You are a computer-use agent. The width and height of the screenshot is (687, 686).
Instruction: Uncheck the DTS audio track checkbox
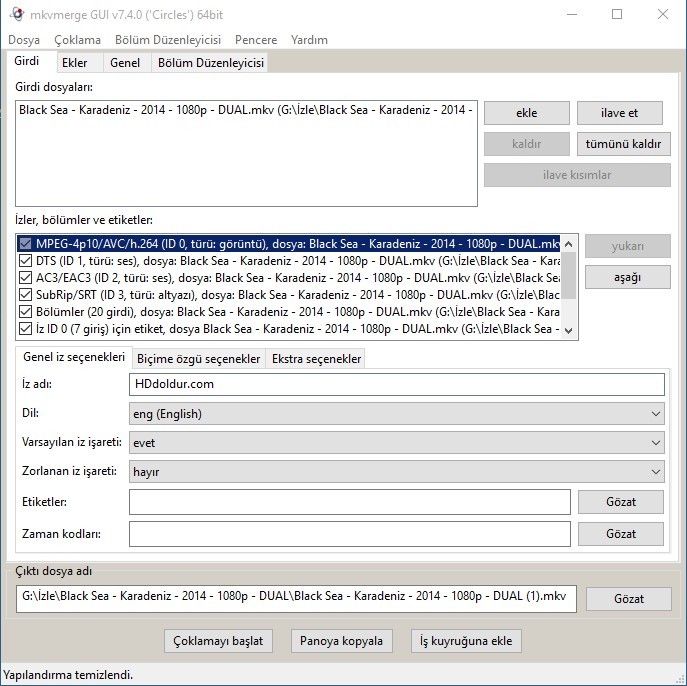(26, 261)
